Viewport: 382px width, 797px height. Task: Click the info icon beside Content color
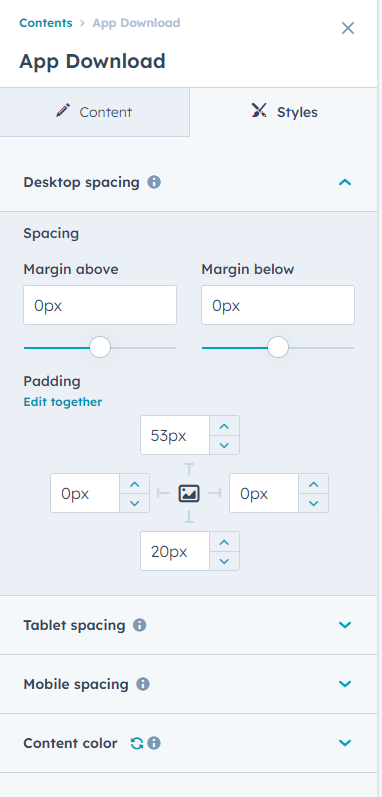pos(154,743)
